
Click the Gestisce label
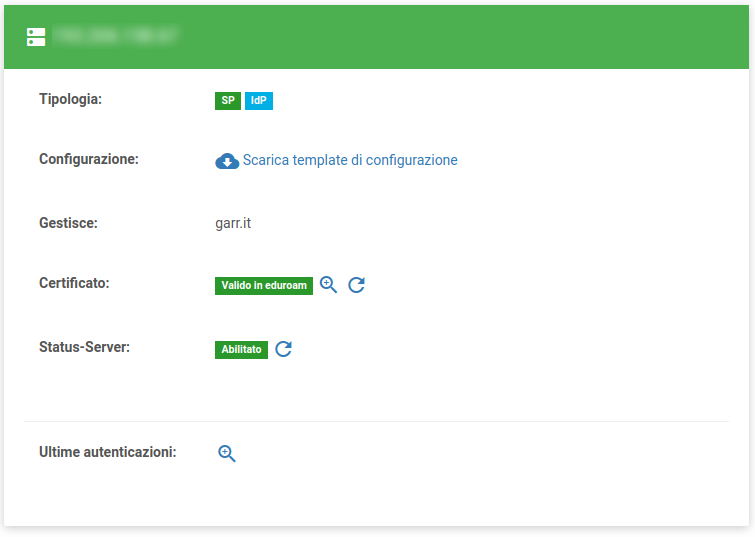pos(68,223)
